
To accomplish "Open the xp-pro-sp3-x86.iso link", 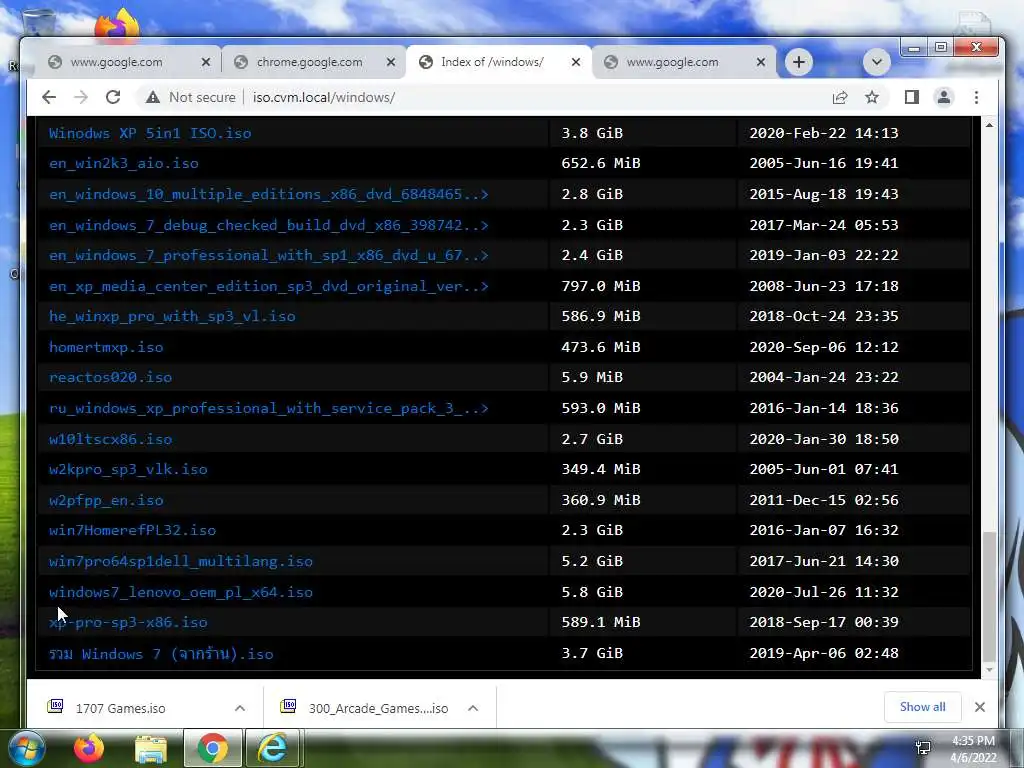I will tap(128, 622).
